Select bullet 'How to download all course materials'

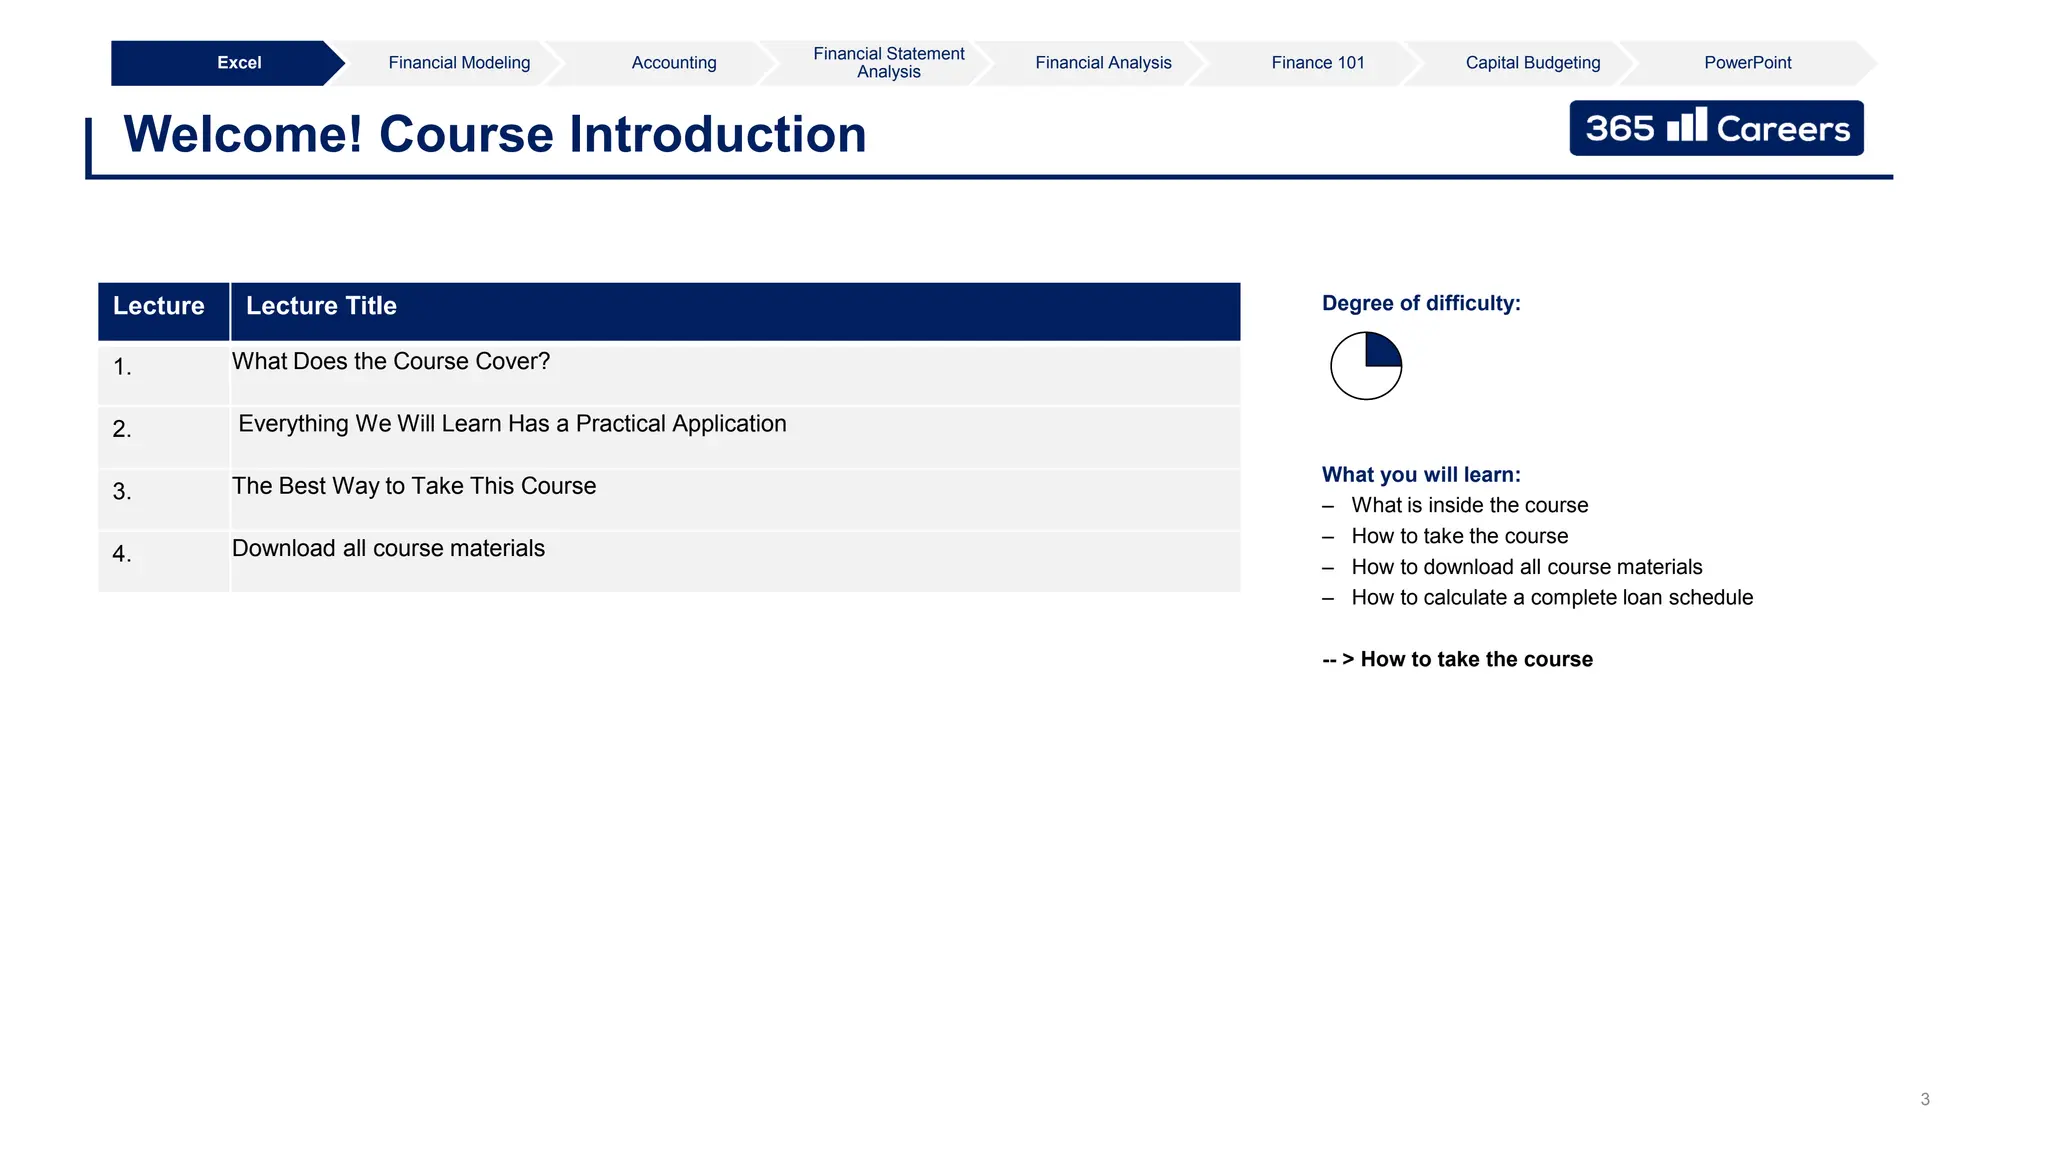tap(1526, 567)
